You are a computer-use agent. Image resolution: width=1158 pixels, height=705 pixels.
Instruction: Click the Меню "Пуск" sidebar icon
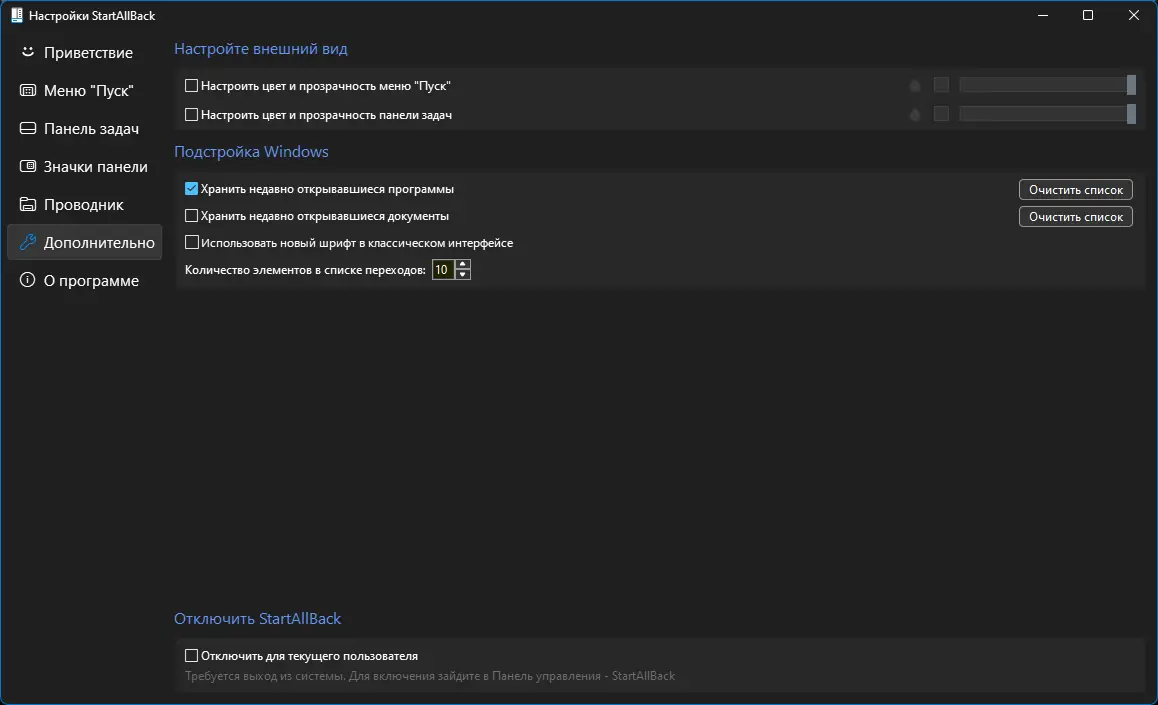click(27, 90)
